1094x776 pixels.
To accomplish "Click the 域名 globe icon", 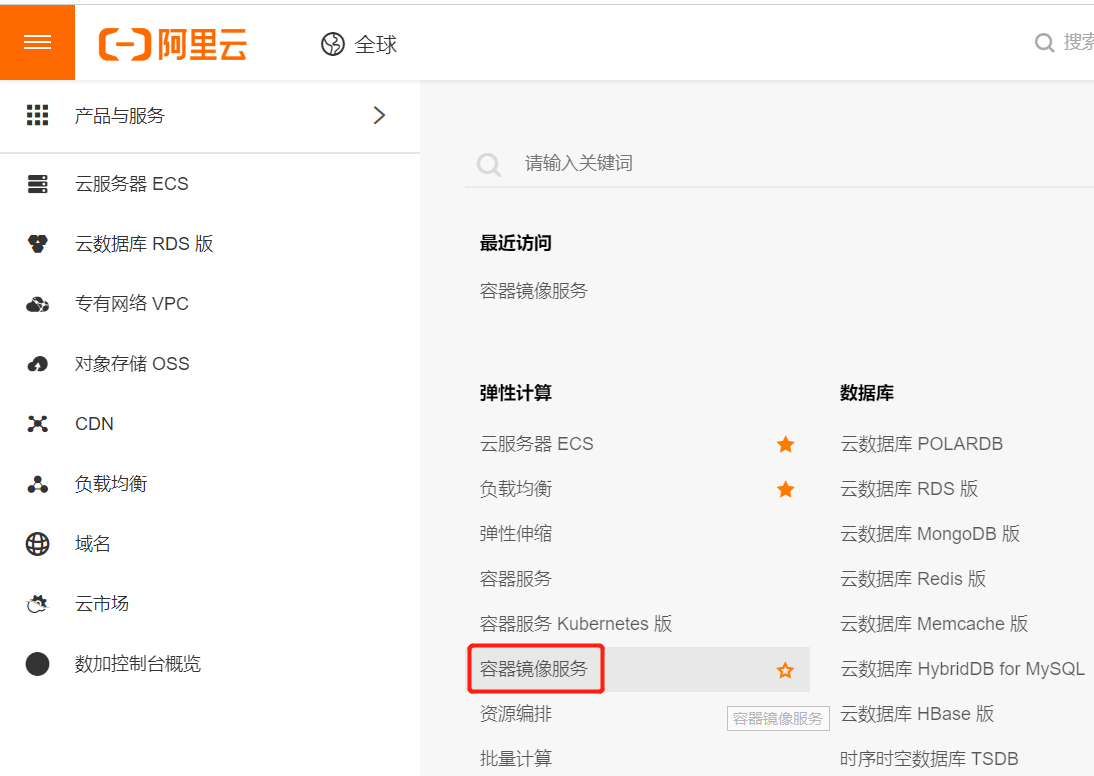I will point(38,544).
